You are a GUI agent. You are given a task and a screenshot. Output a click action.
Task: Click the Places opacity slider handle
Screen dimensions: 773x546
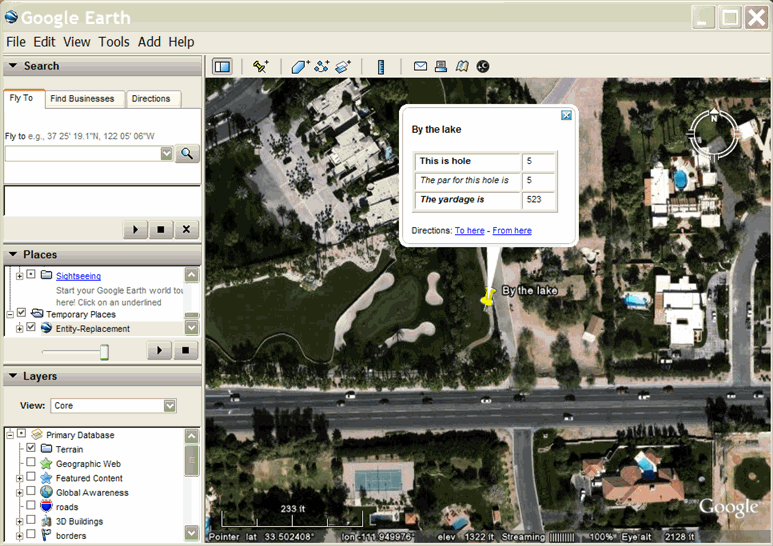pos(103,352)
